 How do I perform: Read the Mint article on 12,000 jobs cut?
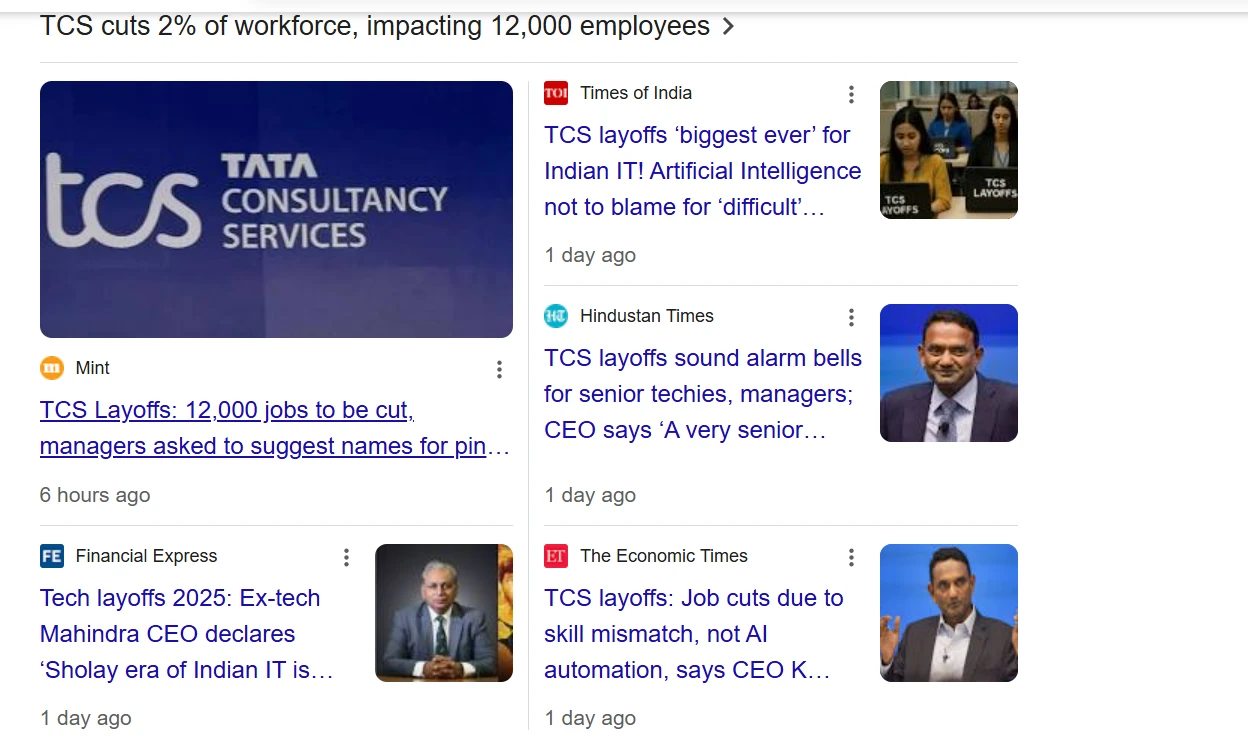point(275,428)
